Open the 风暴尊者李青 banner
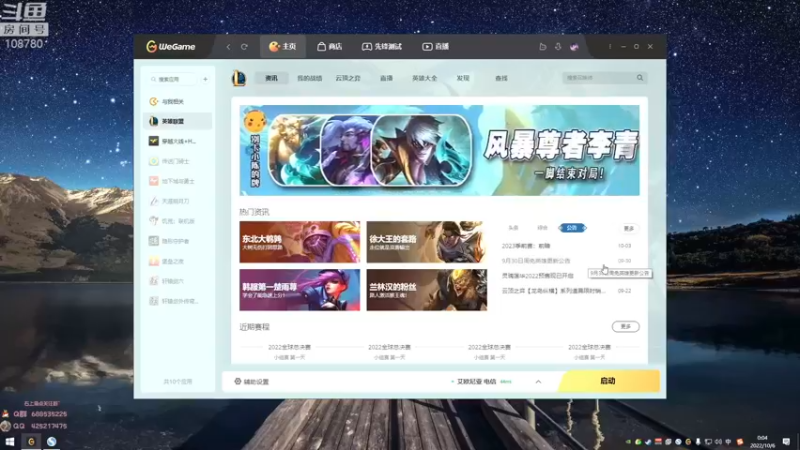 pos(439,151)
